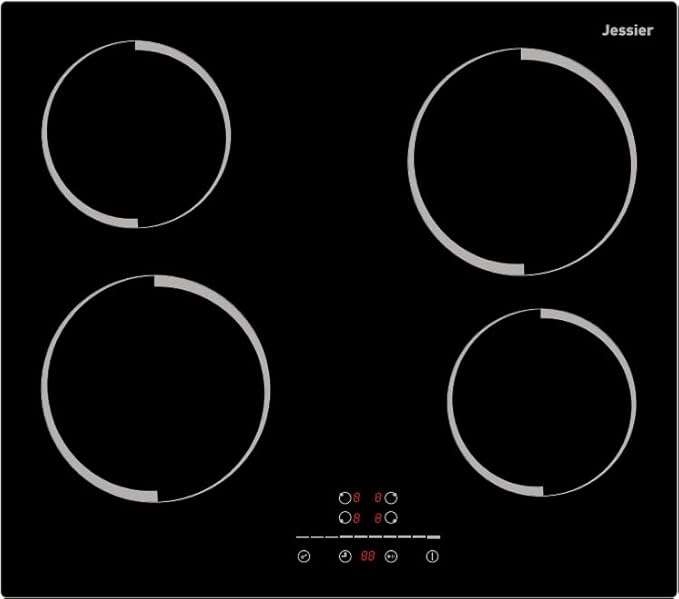The height and width of the screenshot is (599, 679).
Task: Click the small rear-left cooking zone ring
Action: click(136, 134)
